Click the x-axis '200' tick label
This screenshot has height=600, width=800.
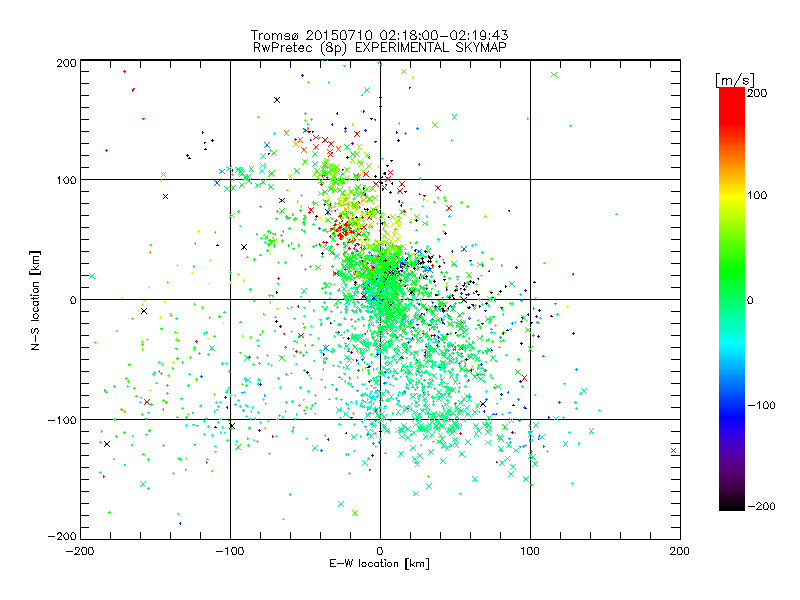click(x=680, y=551)
